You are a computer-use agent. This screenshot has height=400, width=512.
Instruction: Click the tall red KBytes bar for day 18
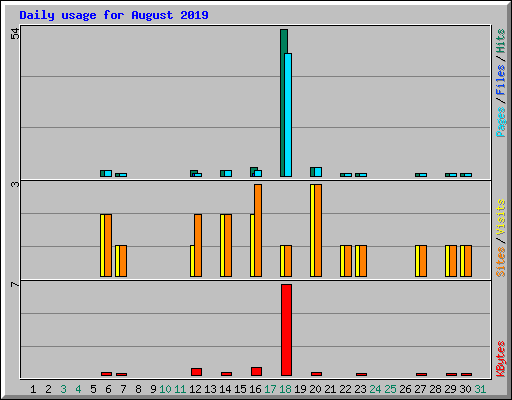click(286, 330)
